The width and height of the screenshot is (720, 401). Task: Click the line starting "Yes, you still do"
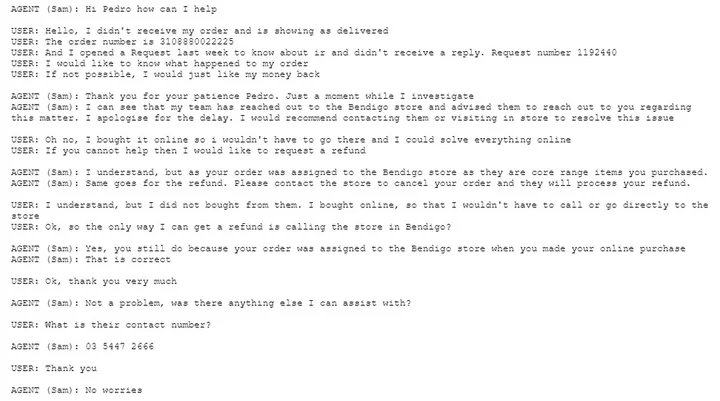pyautogui.click(x=380, y=248)
